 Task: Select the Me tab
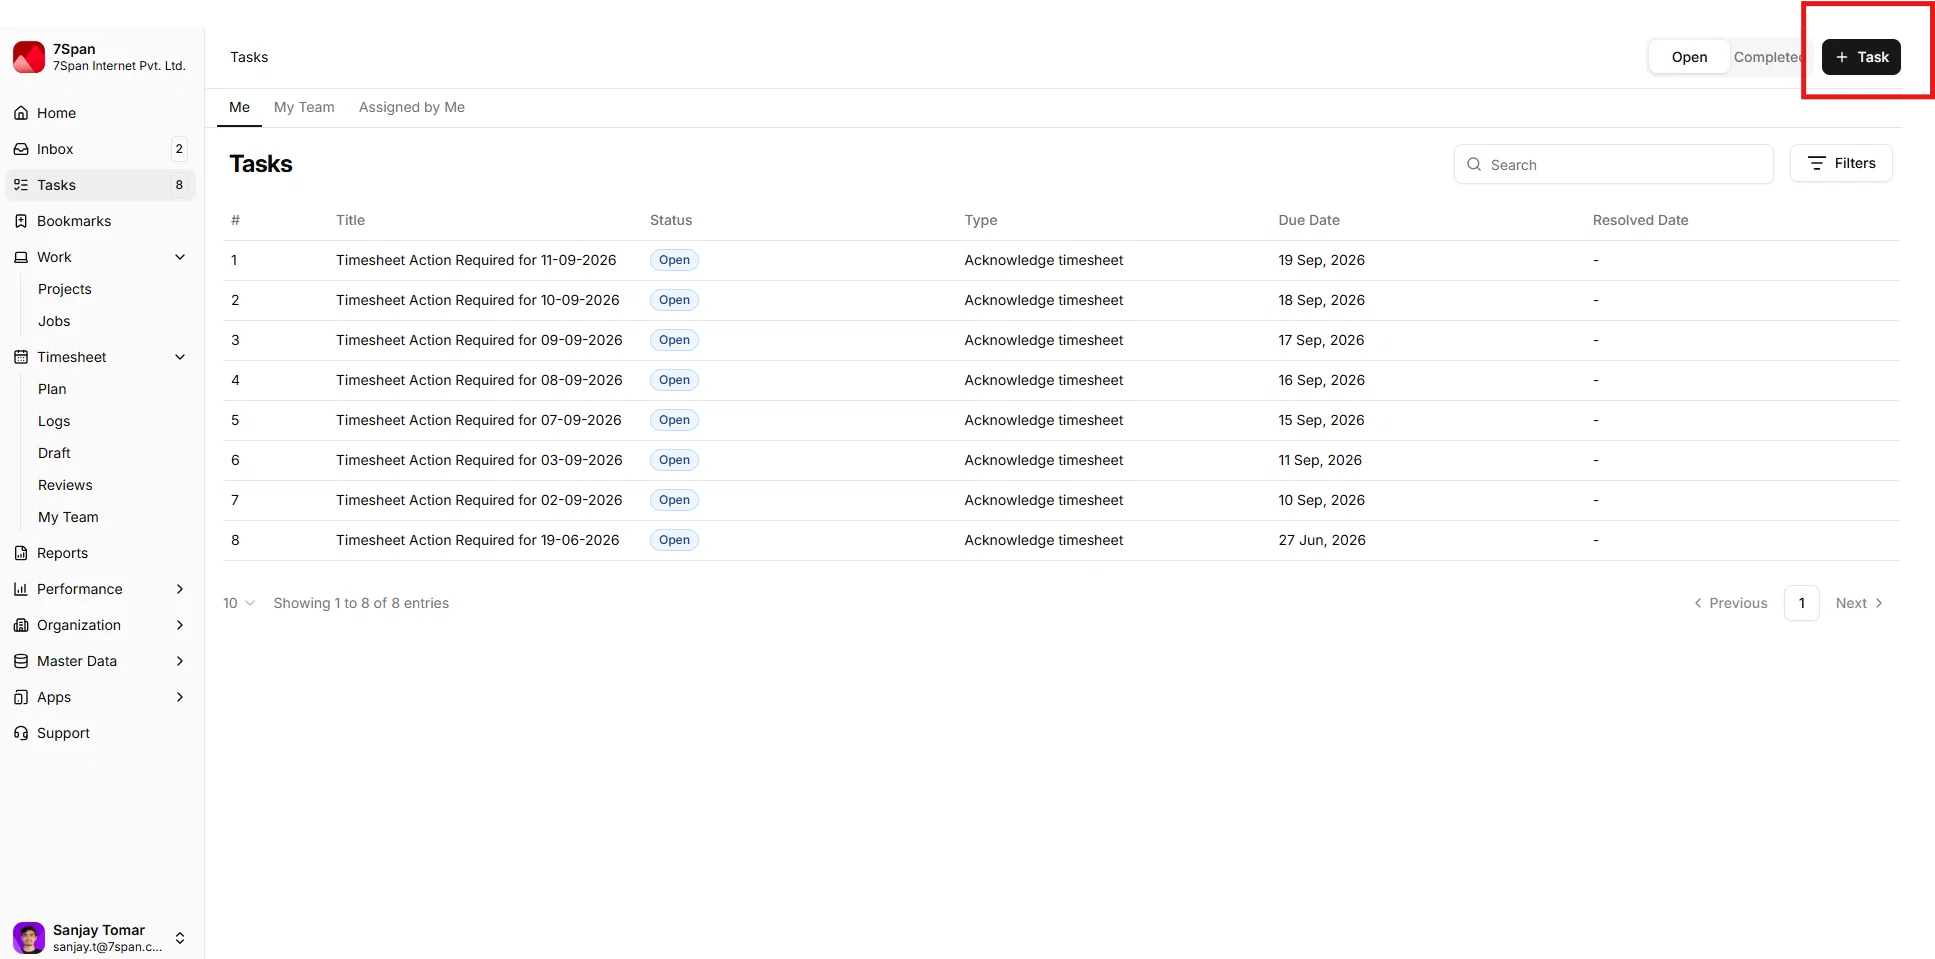(x=240, y=107)
